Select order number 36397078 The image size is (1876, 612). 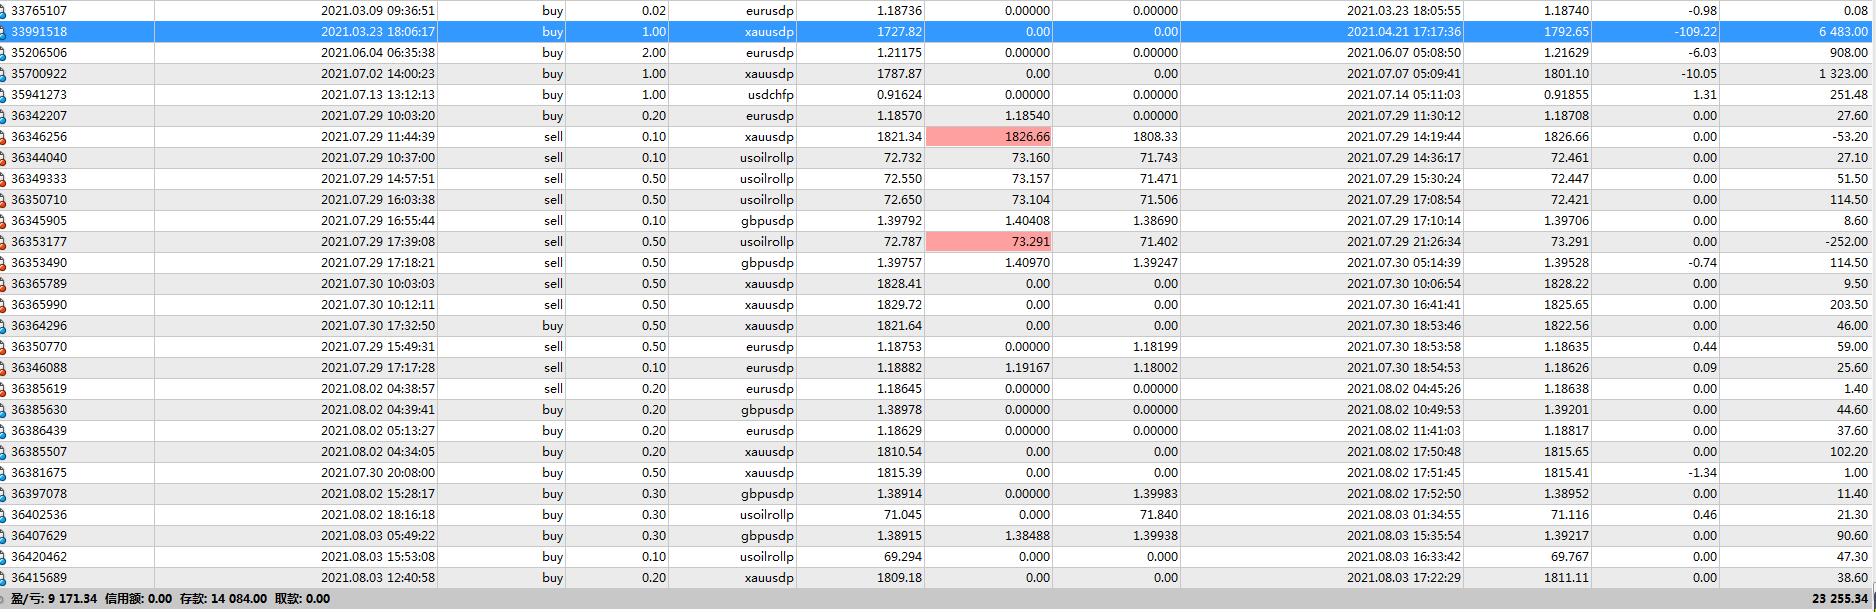39,494
